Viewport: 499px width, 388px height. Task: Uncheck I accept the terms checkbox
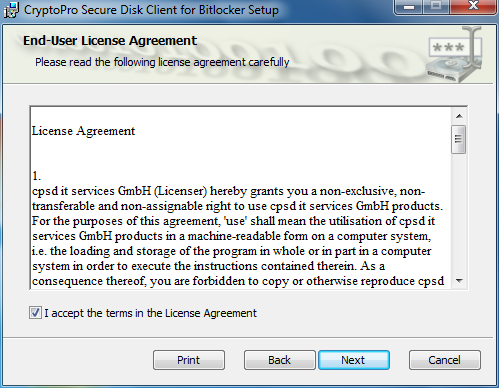(35, 313)
